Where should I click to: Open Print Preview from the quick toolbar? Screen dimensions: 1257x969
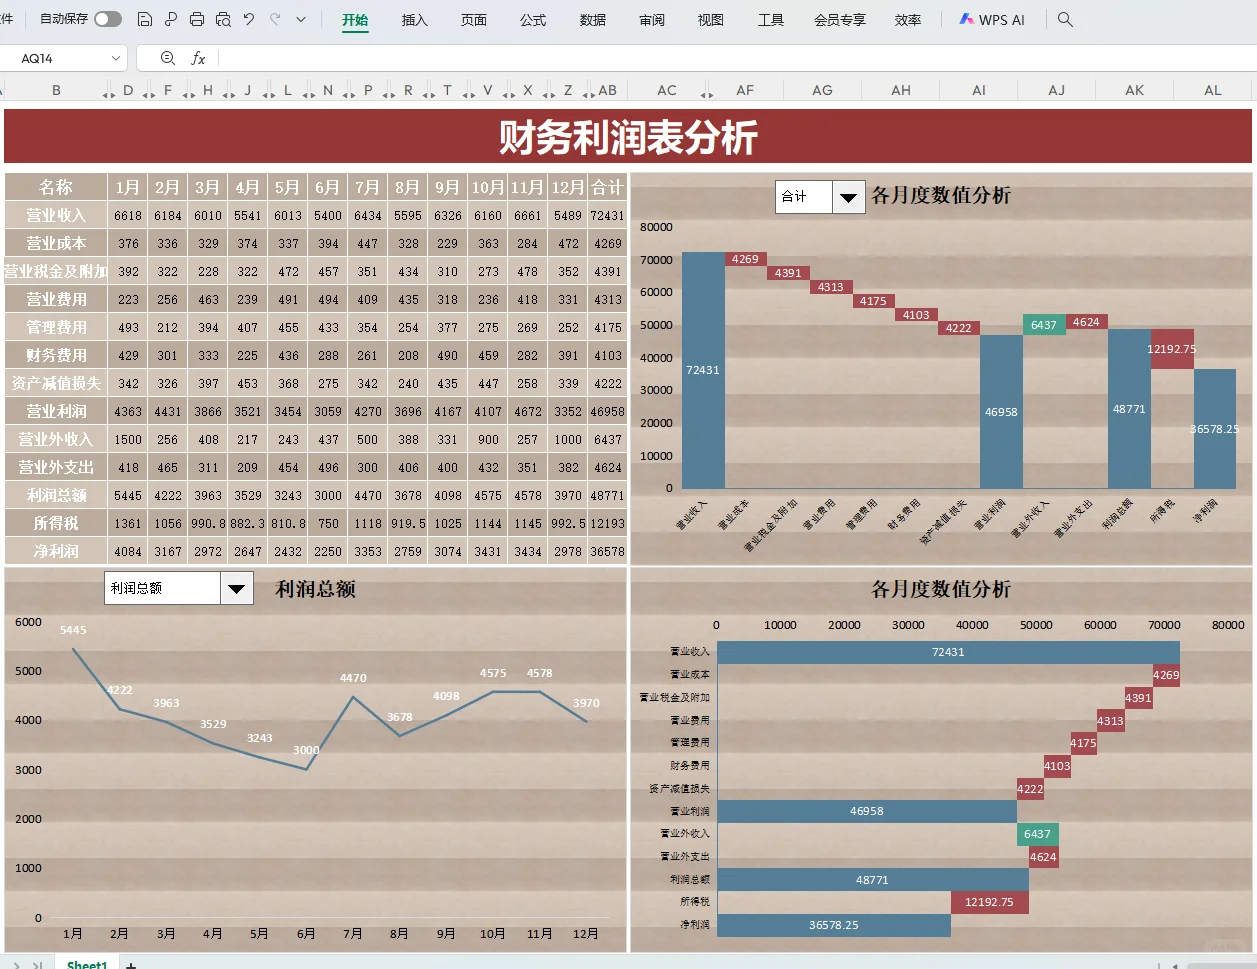click(223, 19)
